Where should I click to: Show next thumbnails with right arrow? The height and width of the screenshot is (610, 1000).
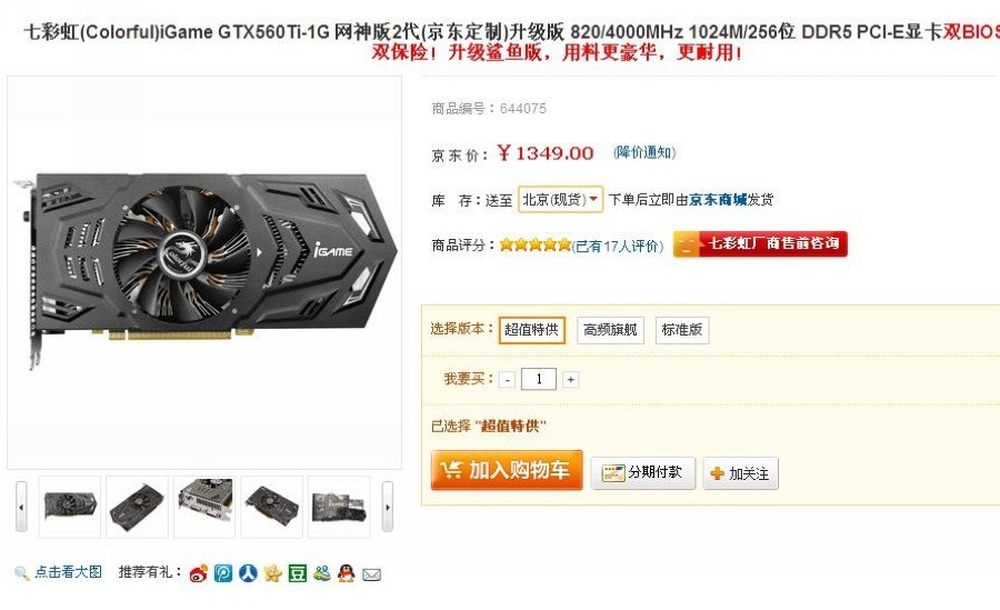[387, 507]
